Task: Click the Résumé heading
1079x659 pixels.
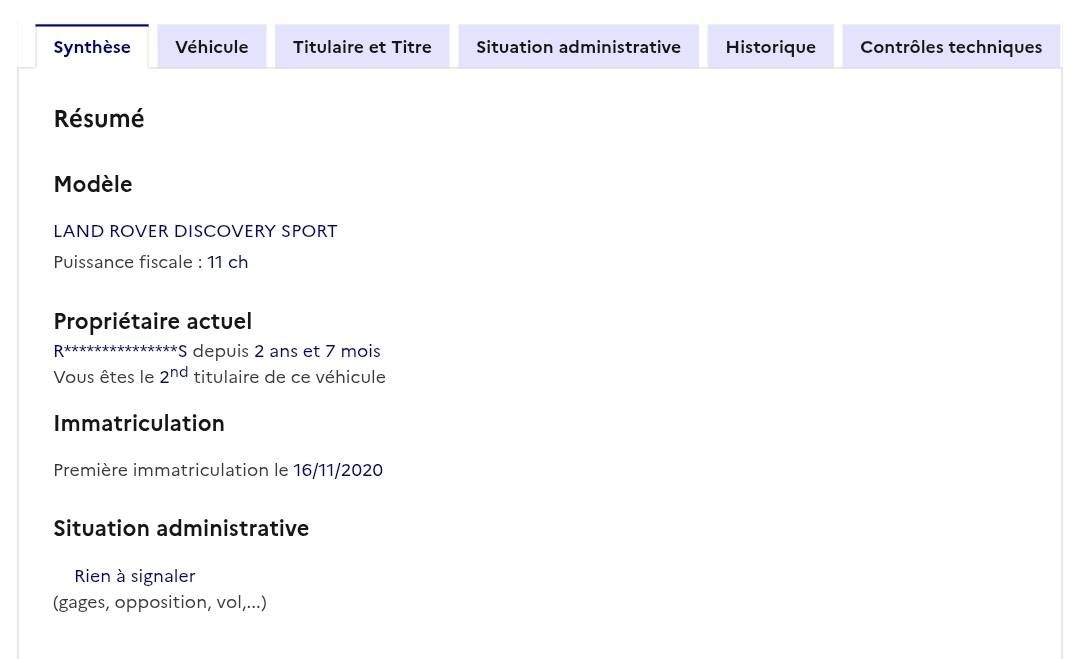Action: click(x=99, y=119)
